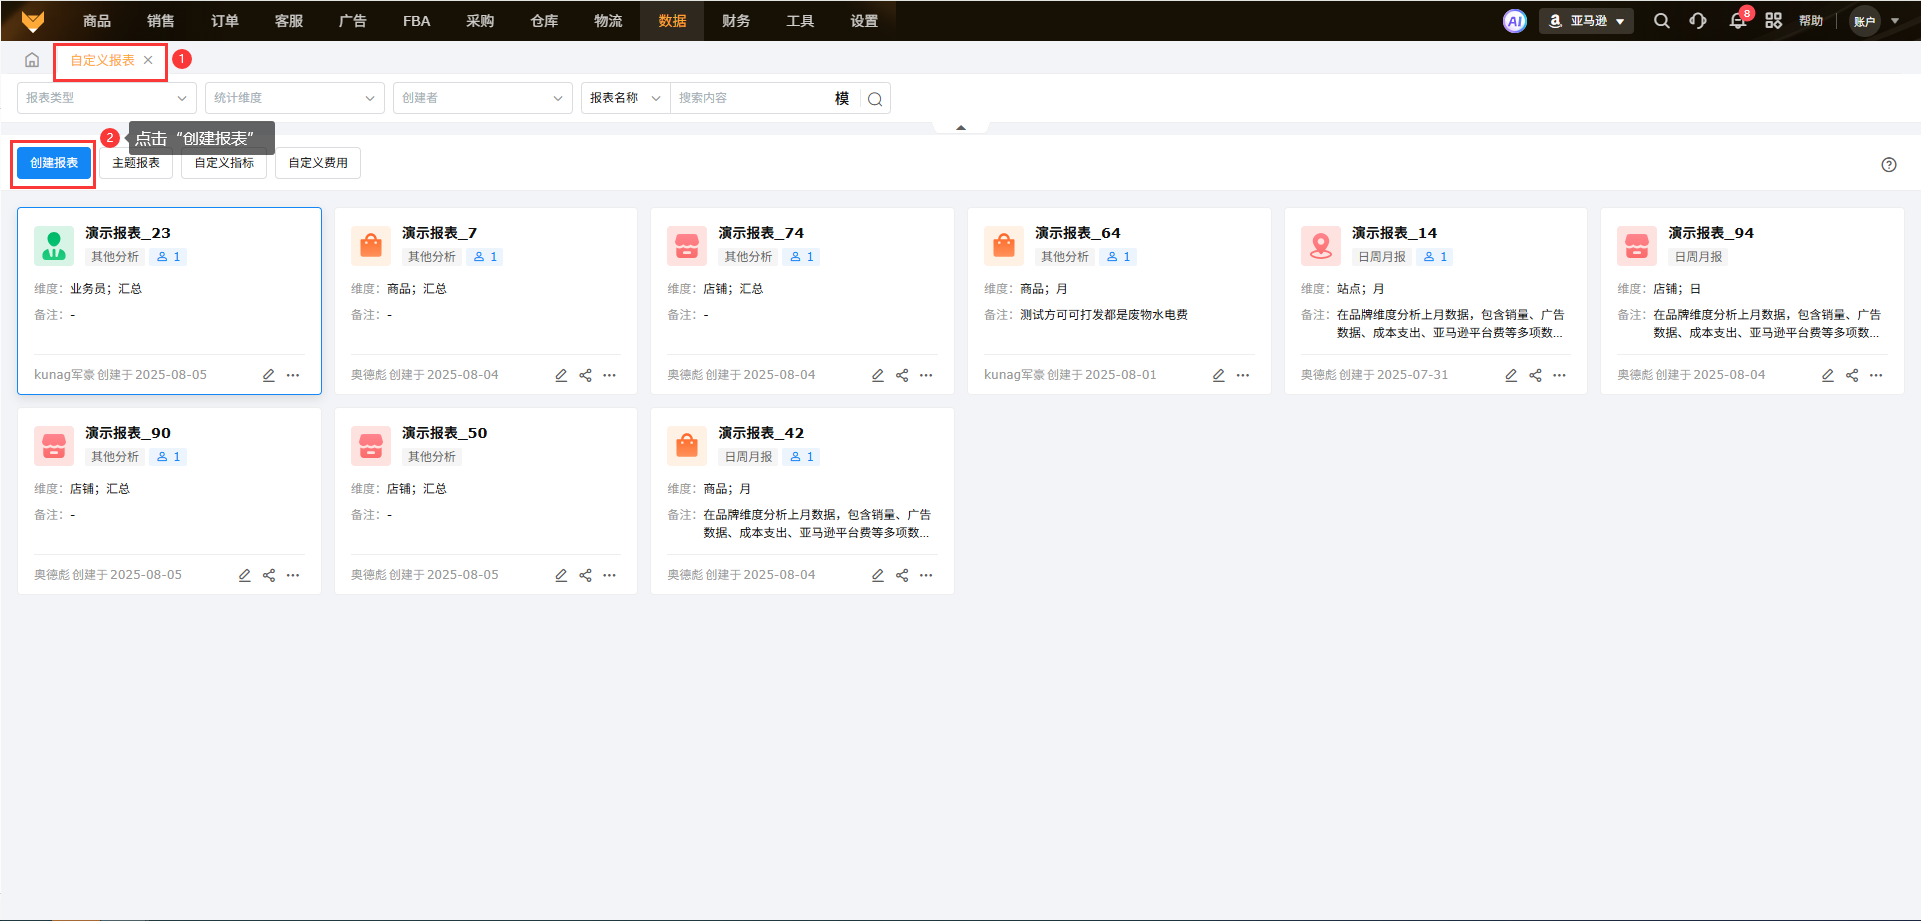Image resolution: width=1921 pixels, height=921 pixels.
Task: Open more options for 演示报表_42
Action: (x=926, y=576)
